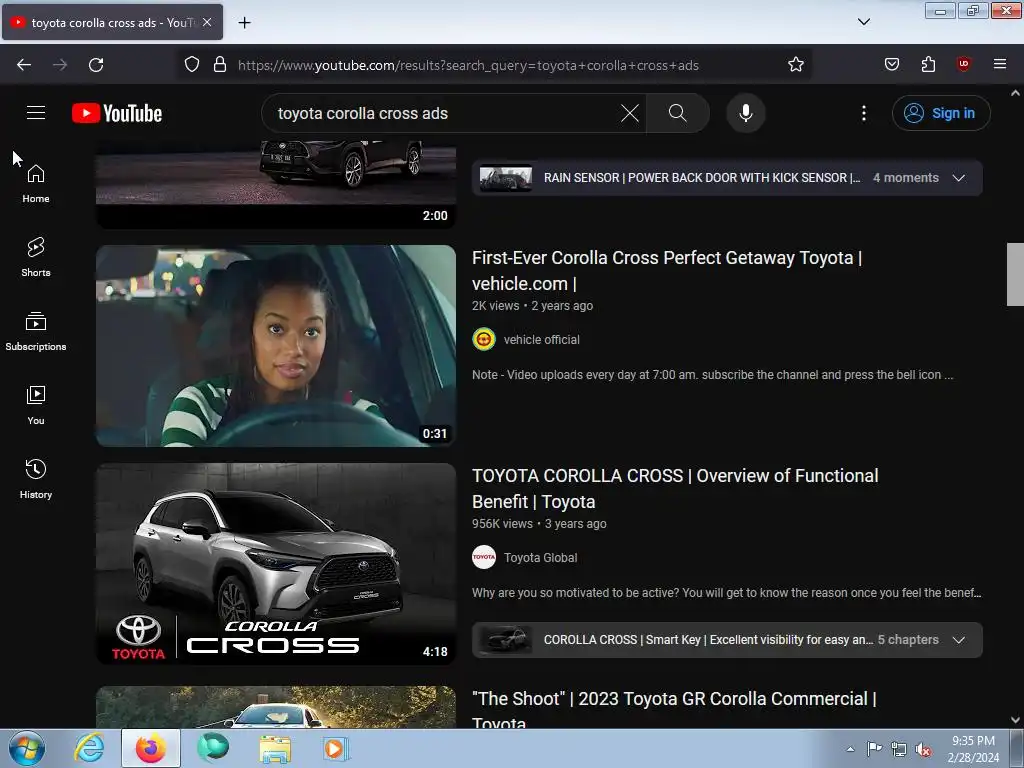Open Subscriptions in the sidebar

pos(36,331)
